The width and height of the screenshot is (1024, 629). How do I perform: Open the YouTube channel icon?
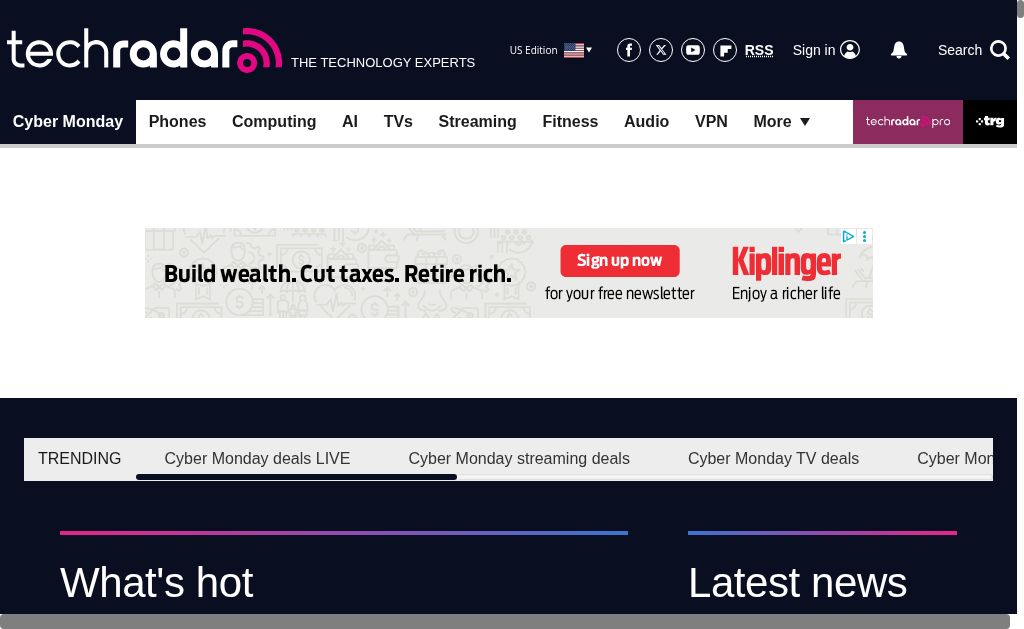click(x=693, y=50)
